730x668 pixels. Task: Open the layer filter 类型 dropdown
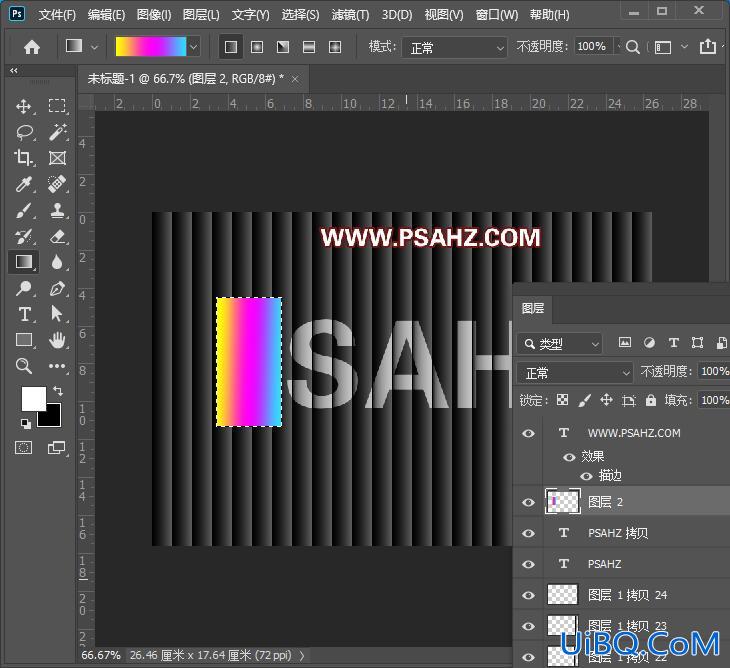[560, 344]
